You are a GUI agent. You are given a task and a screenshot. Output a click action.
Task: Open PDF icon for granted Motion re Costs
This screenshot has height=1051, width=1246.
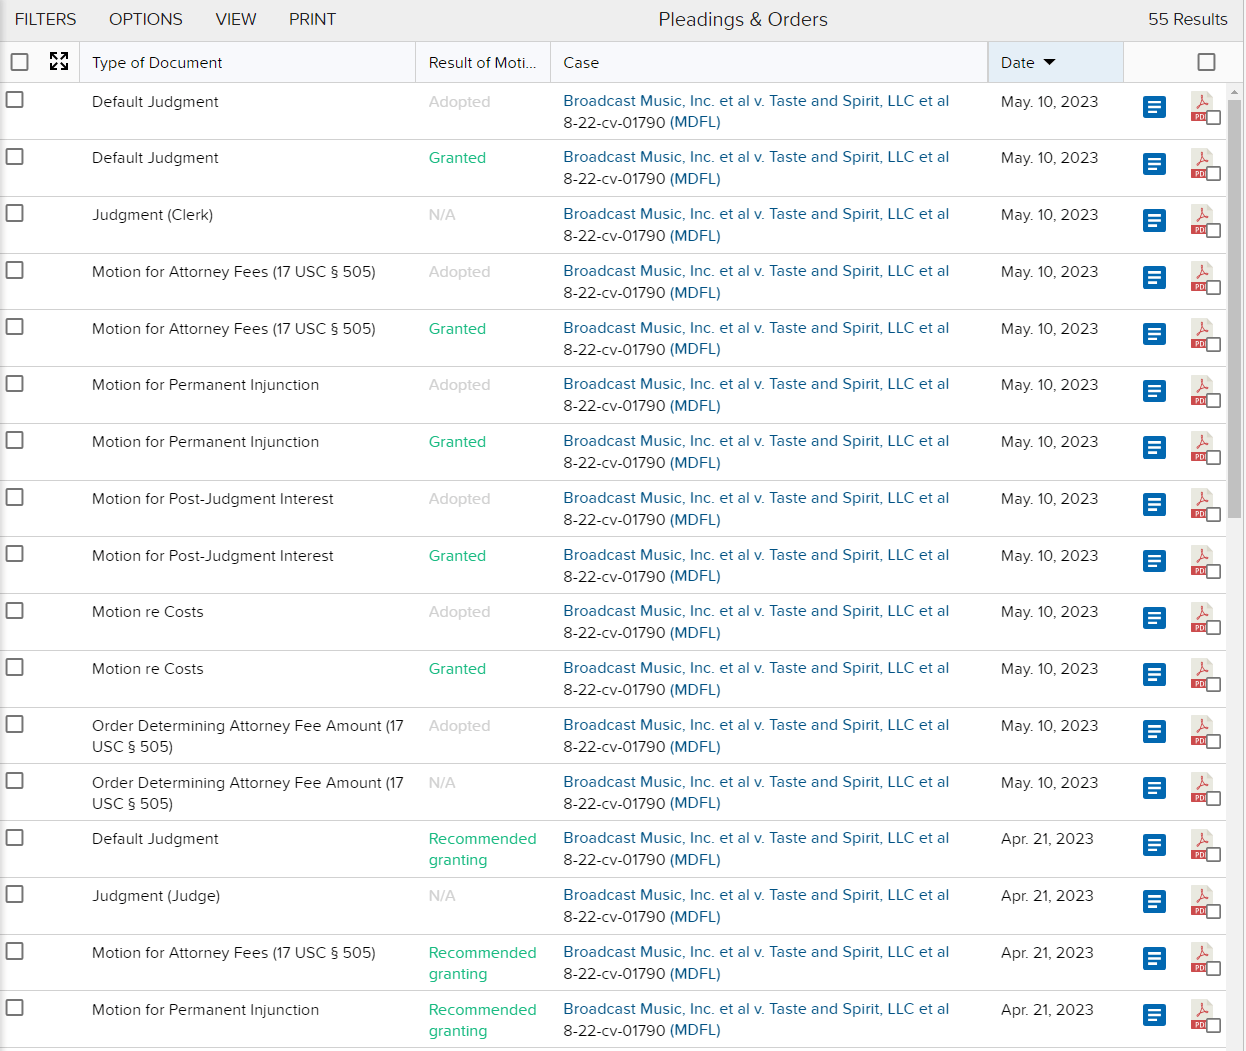pyautogui.click(x=1201, y=673)
